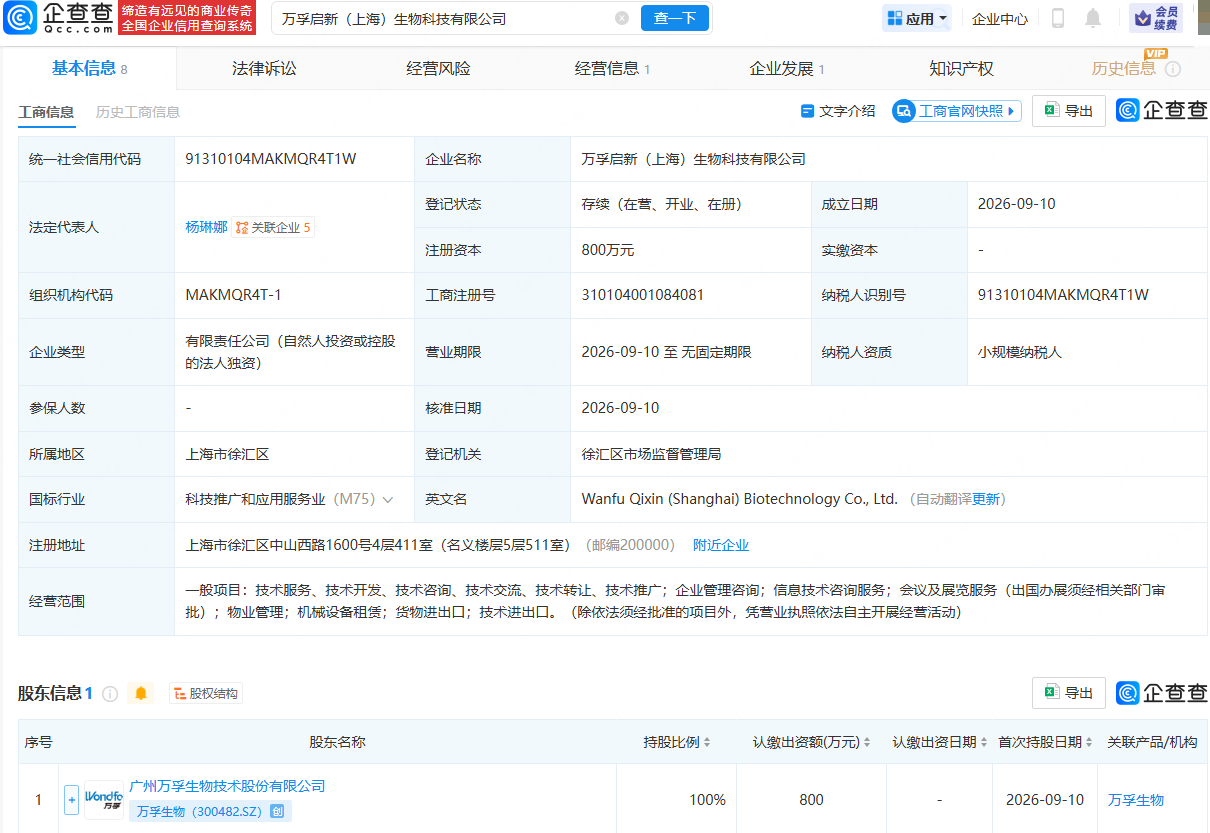Viewport: 1210px width, 833px height.
Task: Open 企业中心 link
Action: [x=1000, y=18]
